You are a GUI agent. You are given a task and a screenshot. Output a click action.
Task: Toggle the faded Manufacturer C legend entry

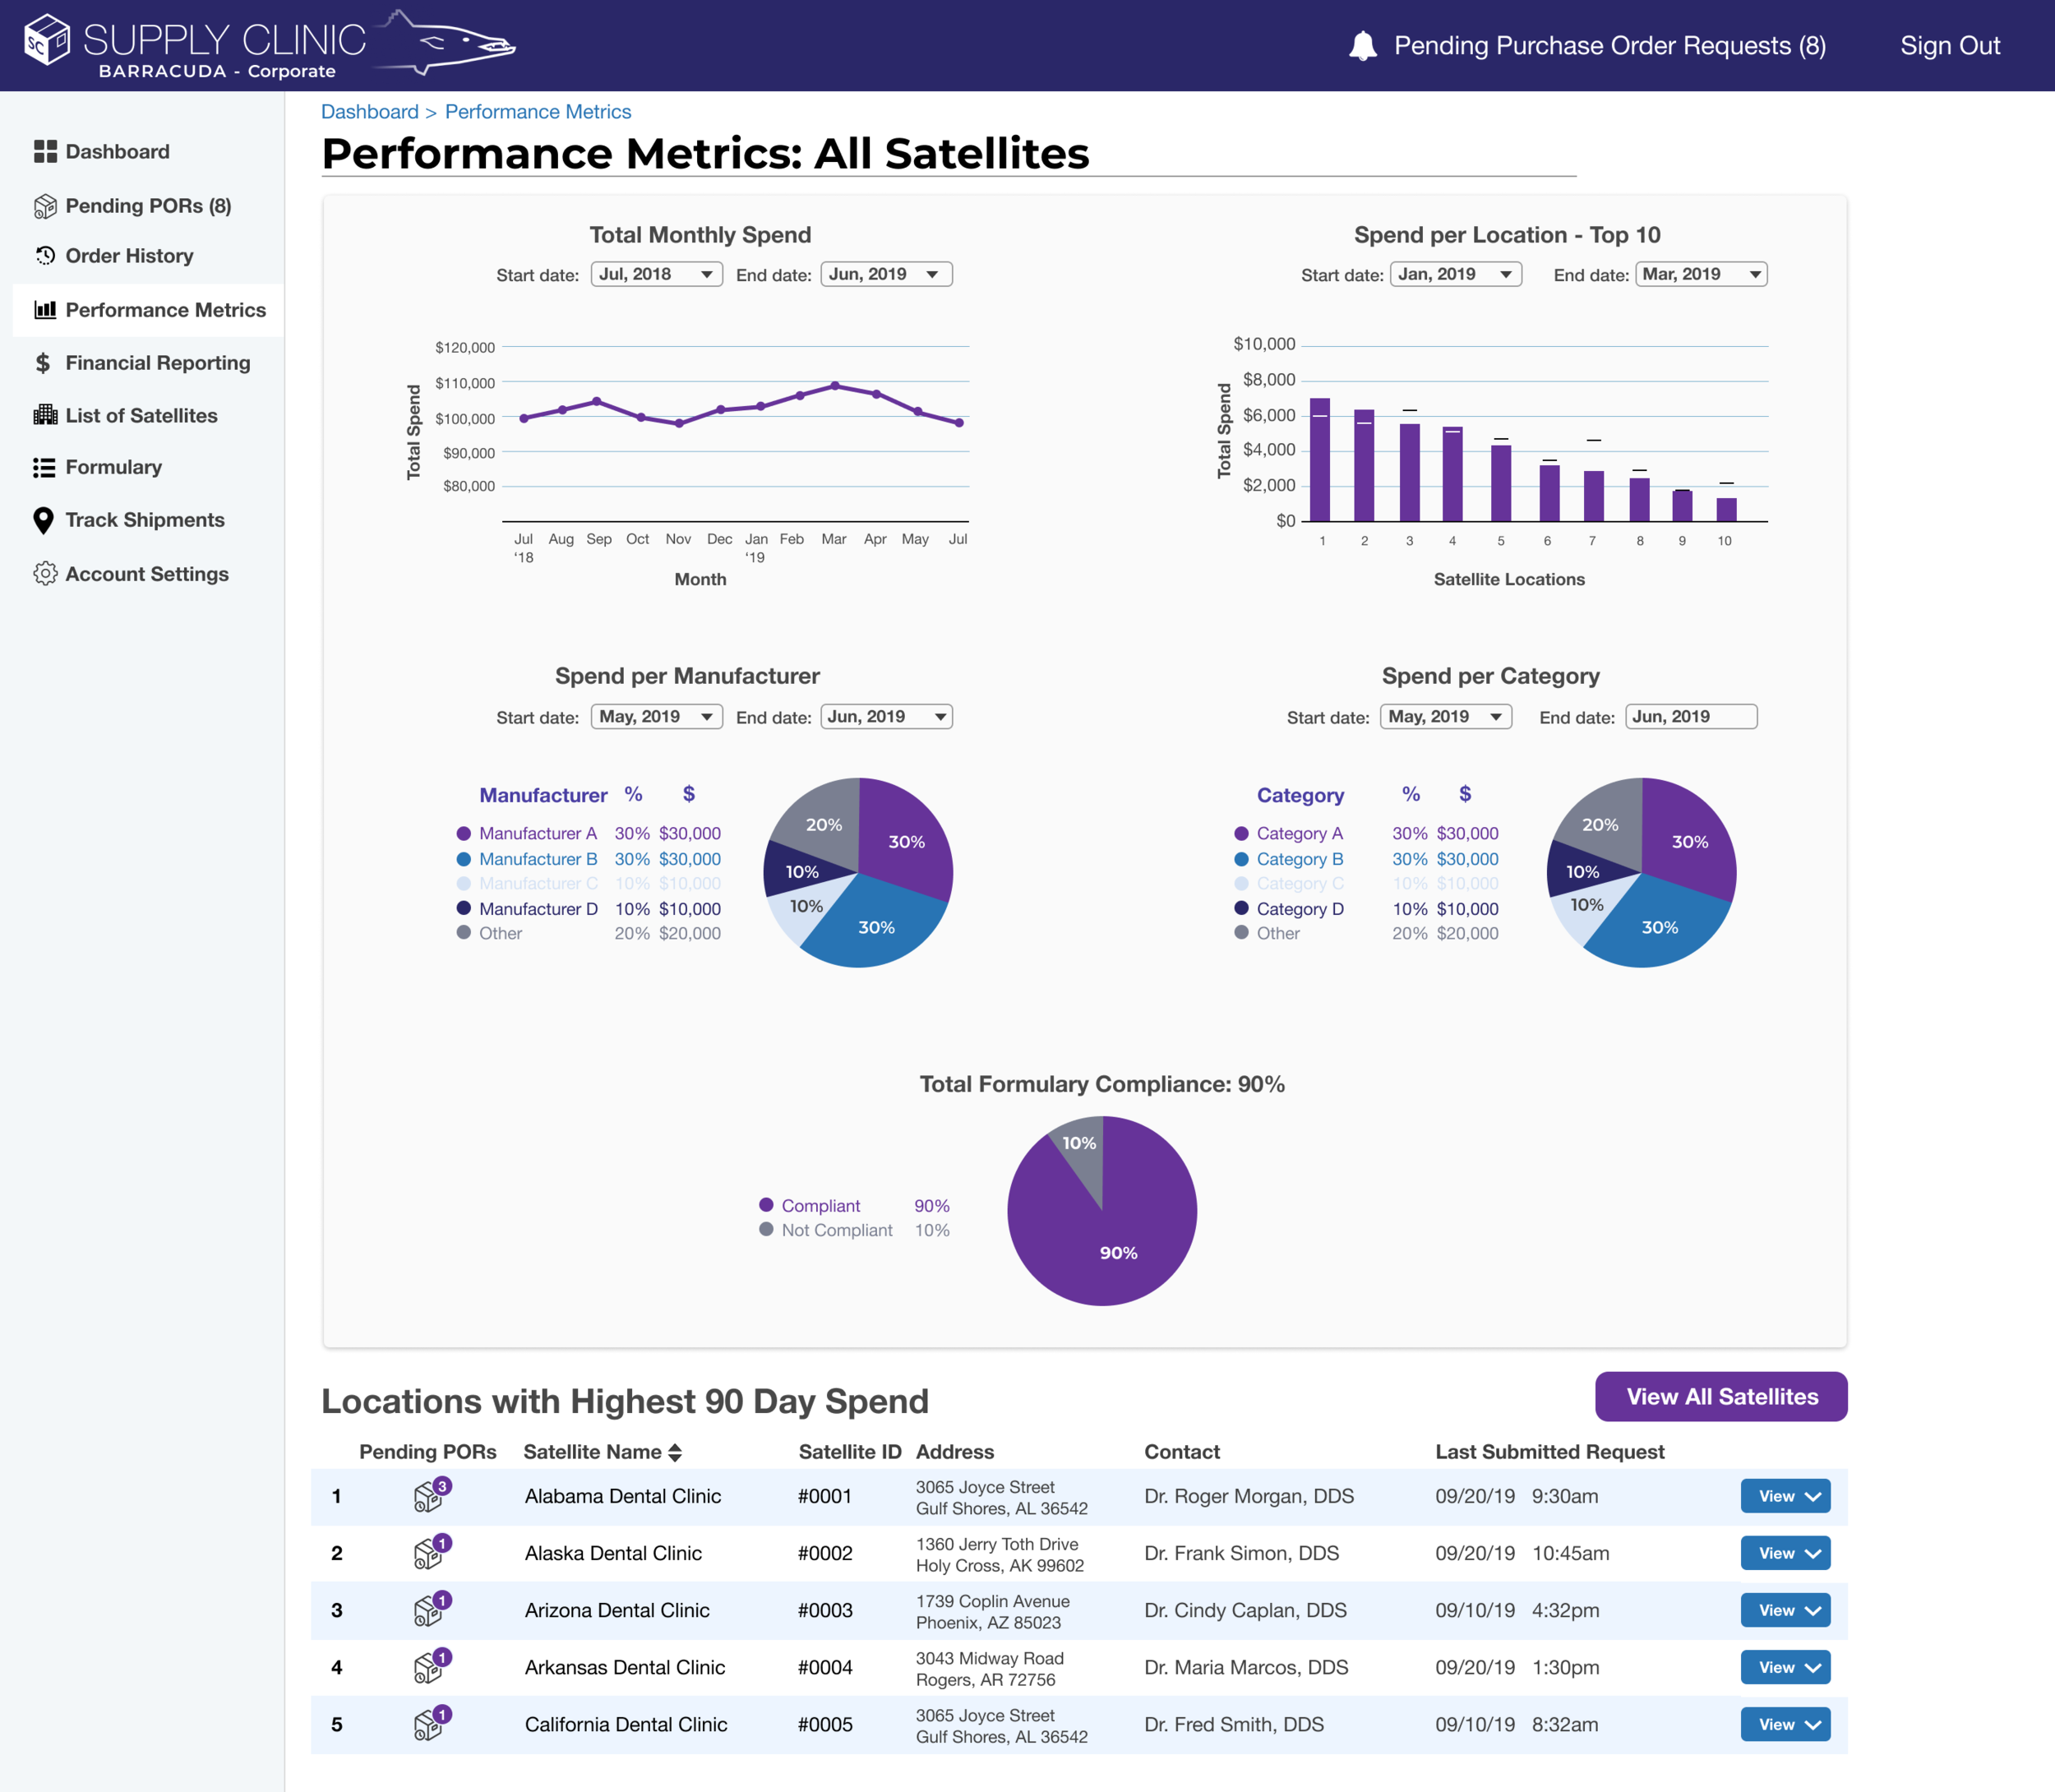[588, 884]
